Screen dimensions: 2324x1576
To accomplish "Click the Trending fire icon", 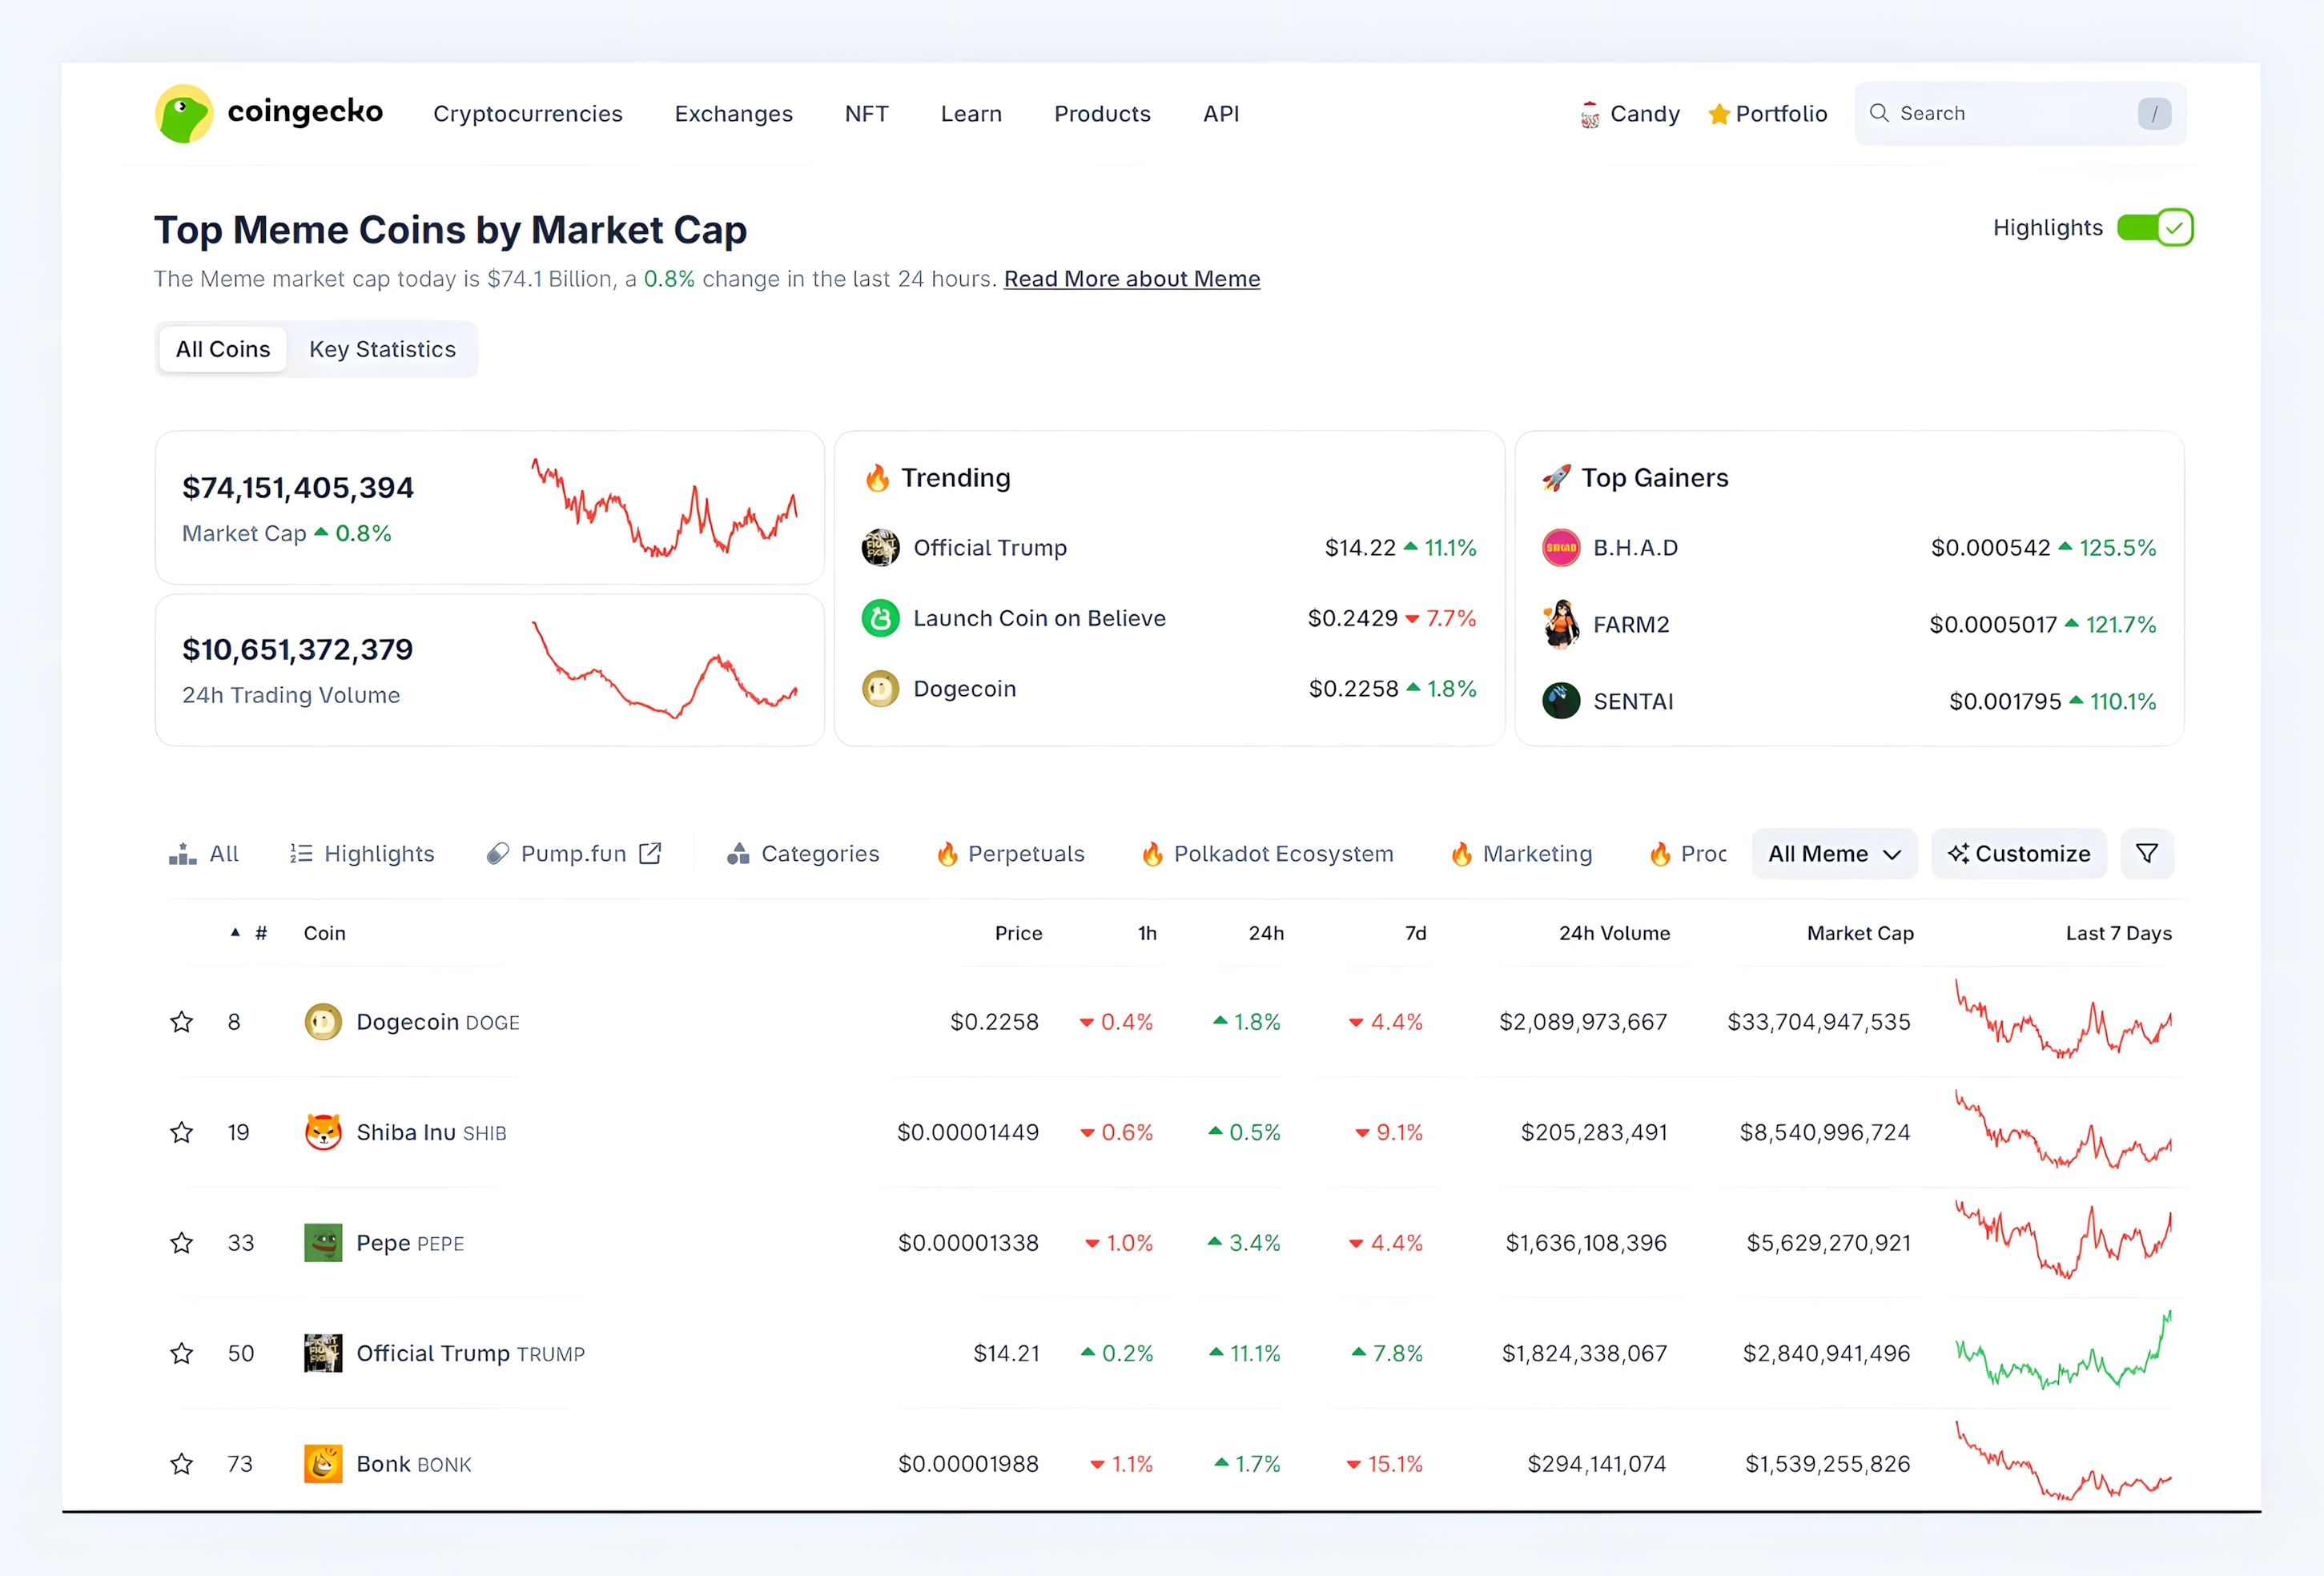I will tap(877, 478).
